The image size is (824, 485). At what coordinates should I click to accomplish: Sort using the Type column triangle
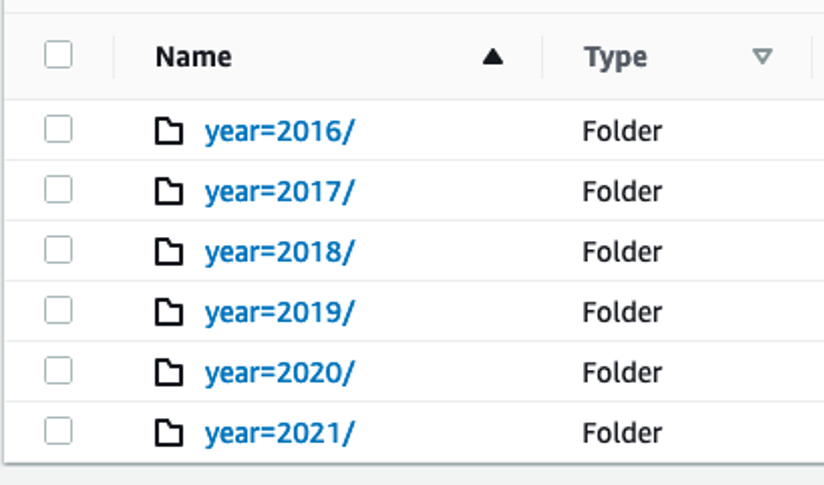point(762,56)
